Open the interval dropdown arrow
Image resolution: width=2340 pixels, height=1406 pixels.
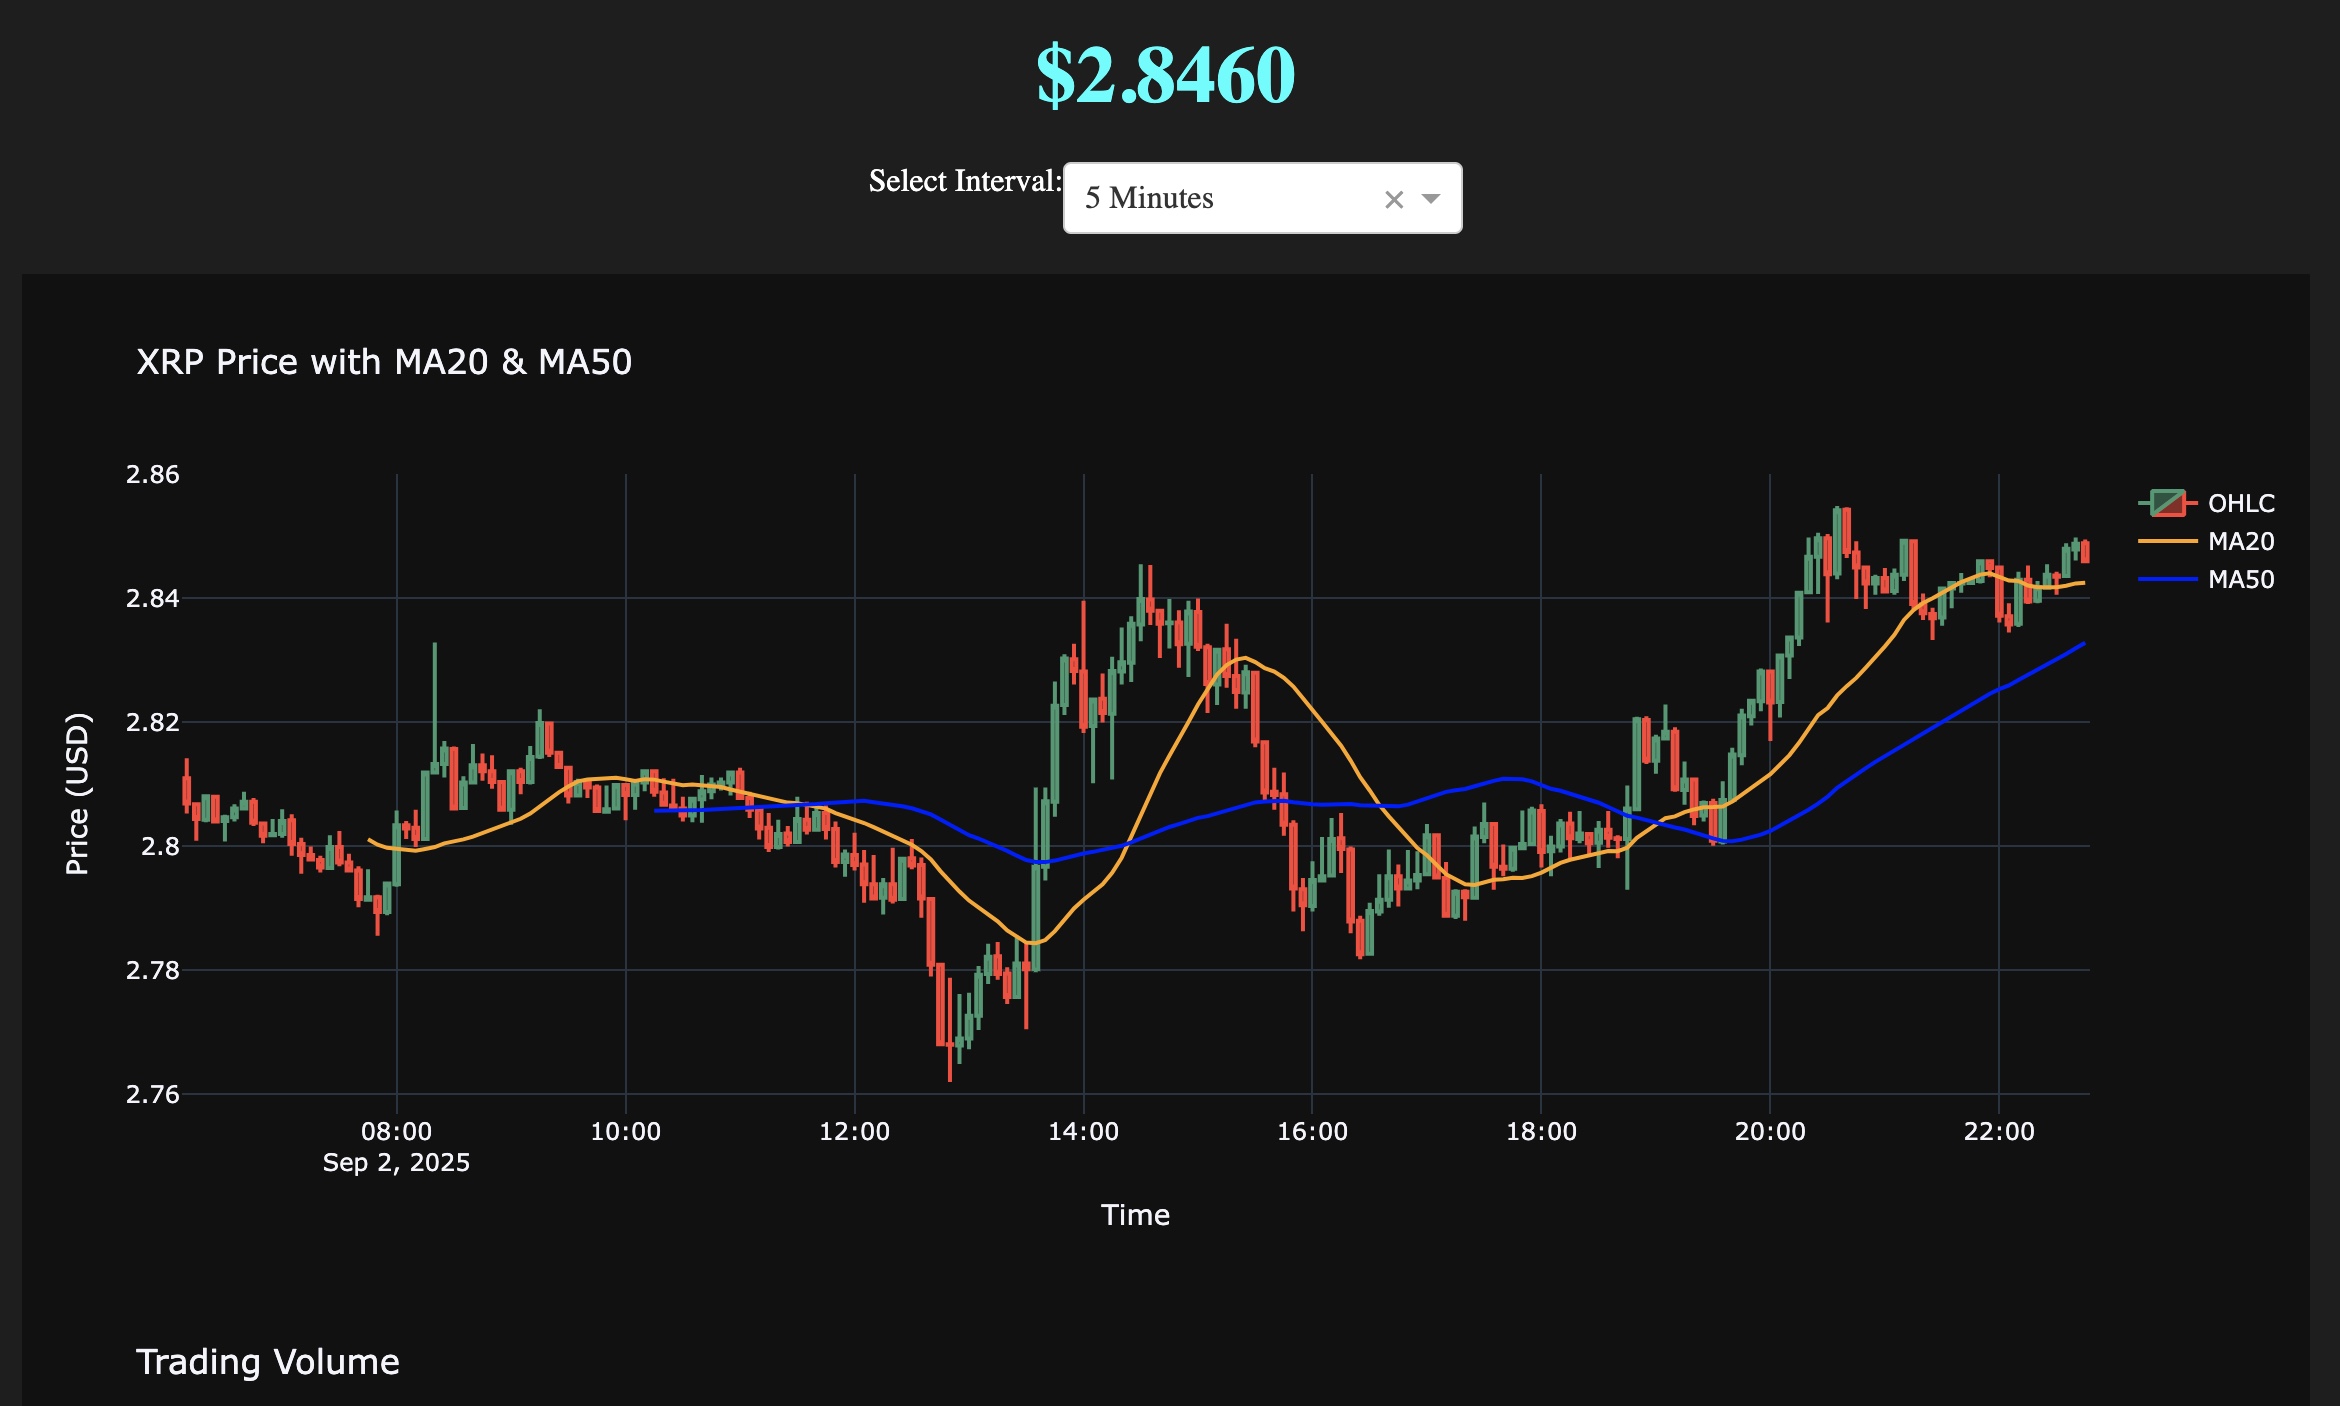tap(1431, 199)
